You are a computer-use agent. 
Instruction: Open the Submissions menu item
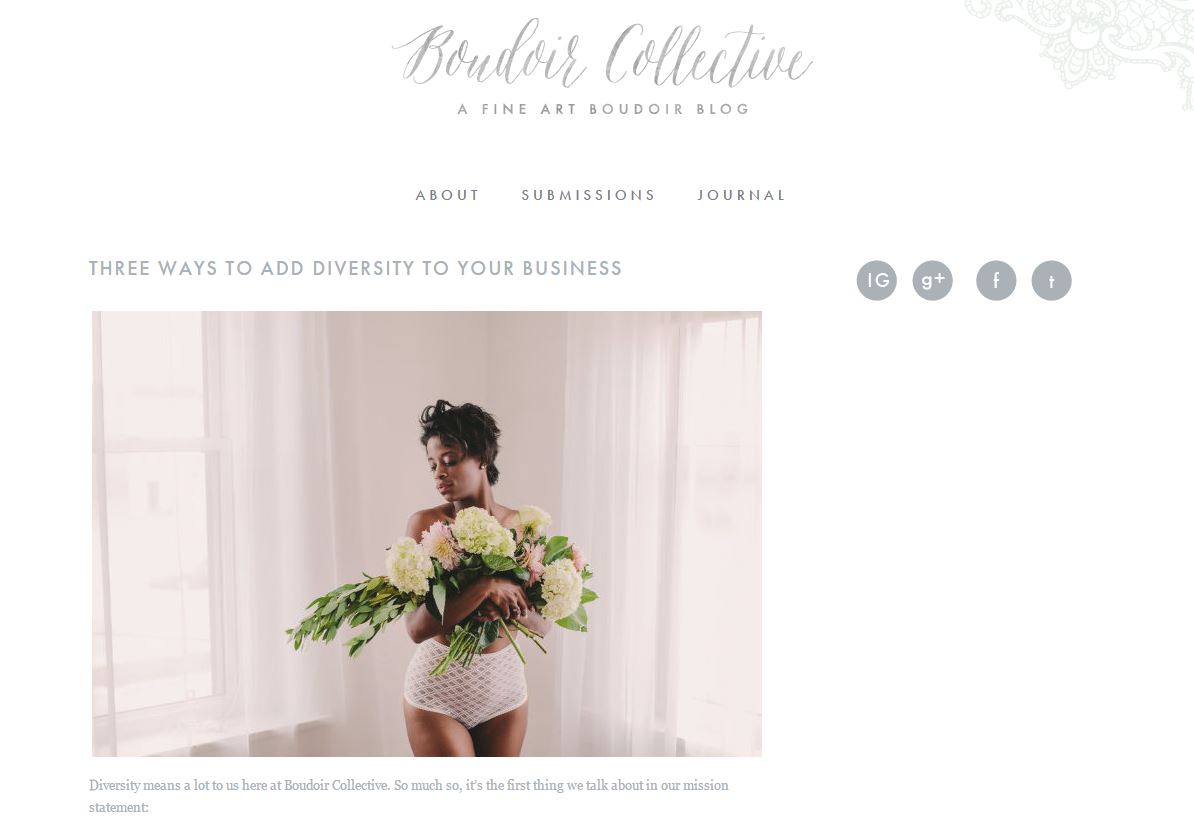(588, 195)
